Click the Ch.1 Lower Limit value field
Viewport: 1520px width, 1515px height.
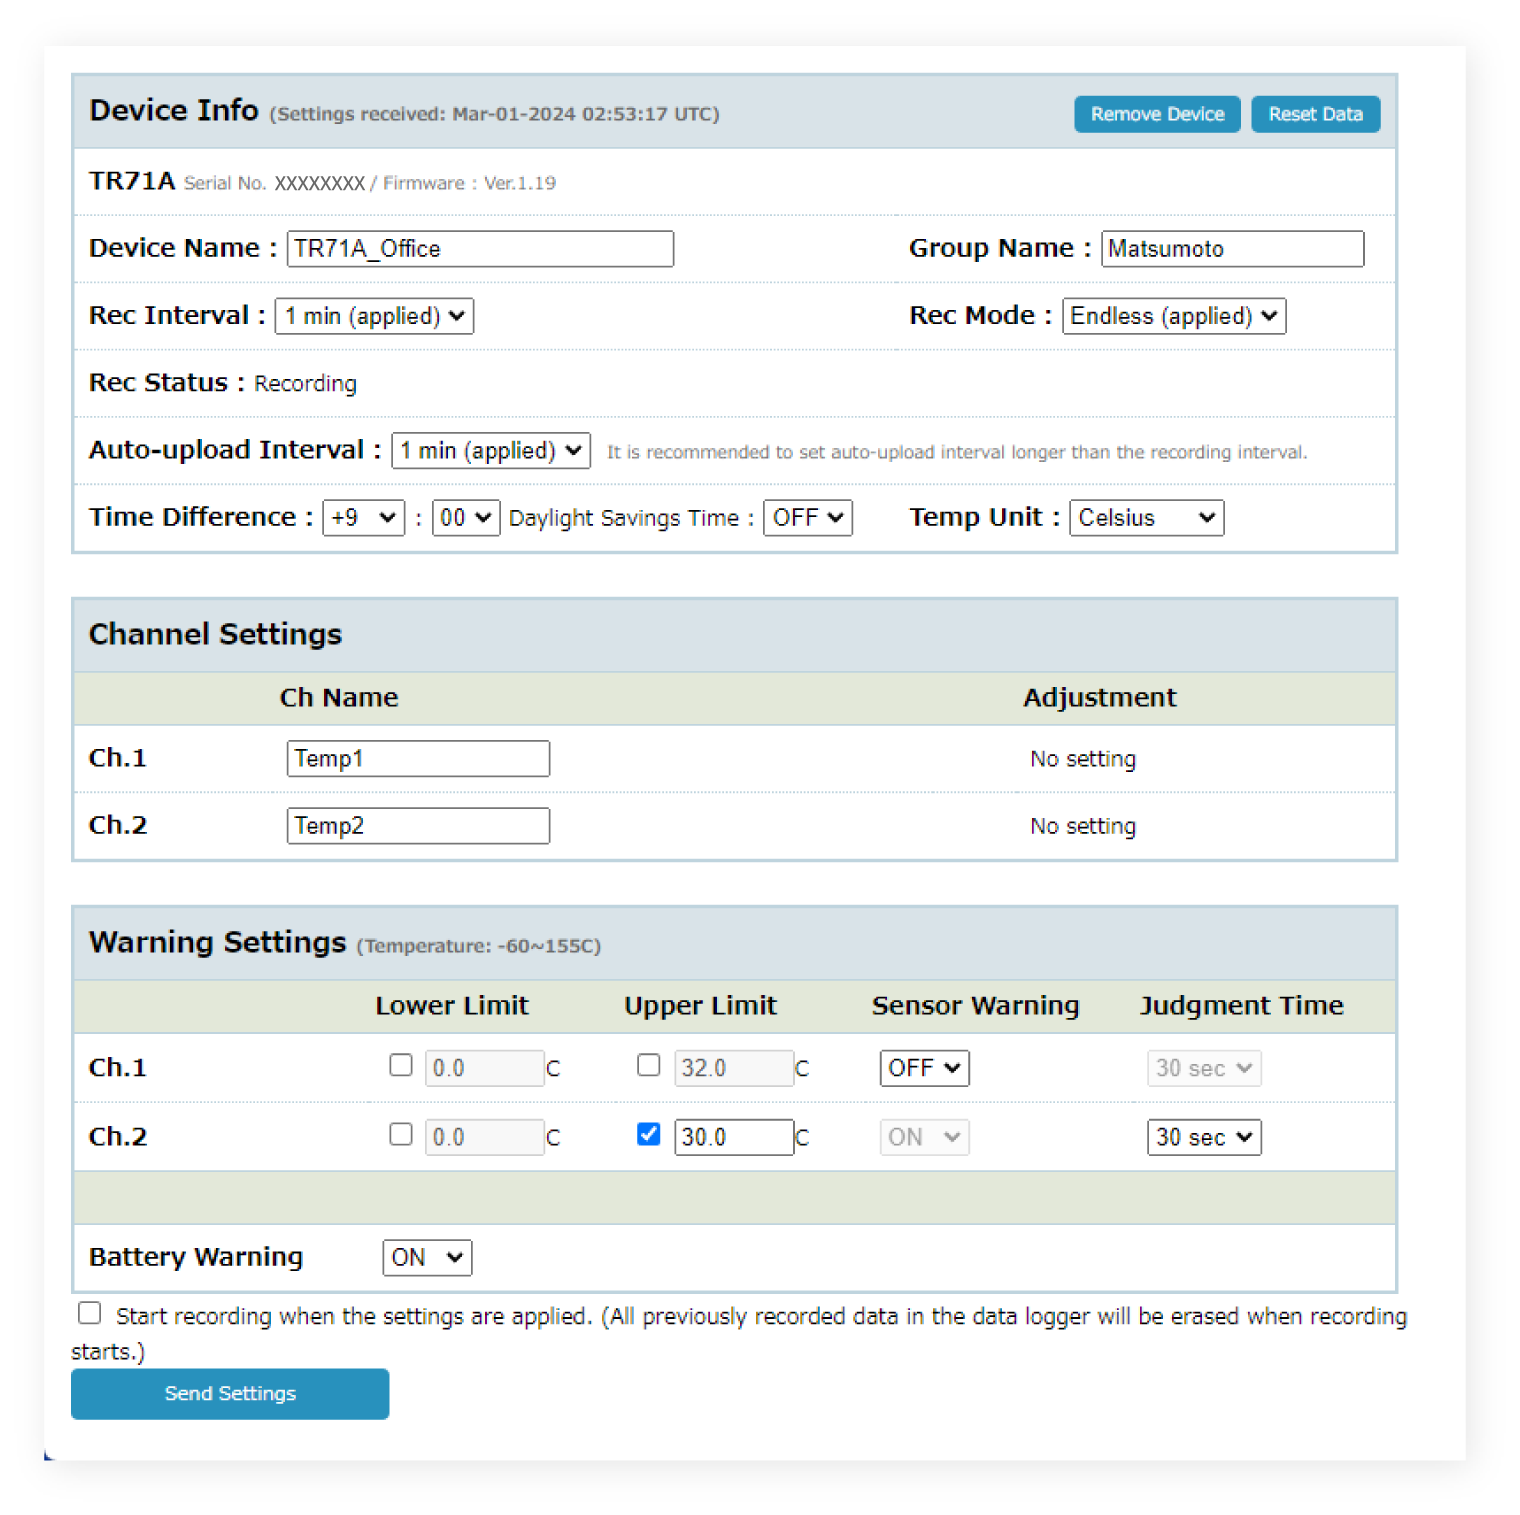click(485, 1068)
